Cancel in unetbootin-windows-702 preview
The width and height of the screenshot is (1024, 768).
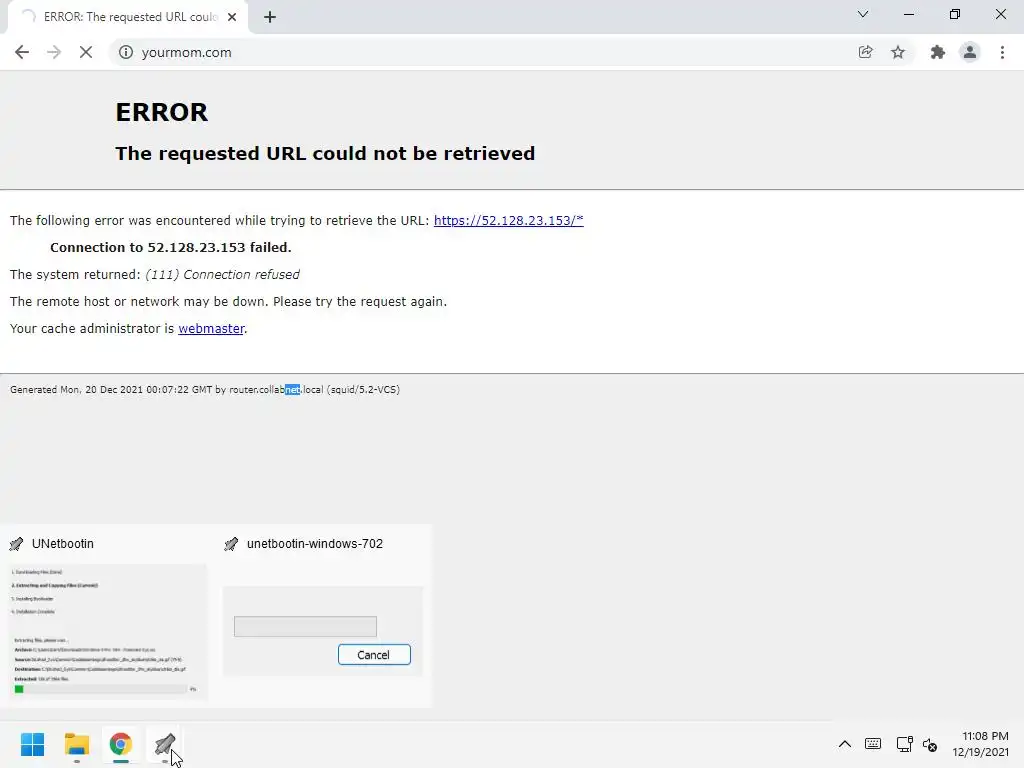coord(374,655)
